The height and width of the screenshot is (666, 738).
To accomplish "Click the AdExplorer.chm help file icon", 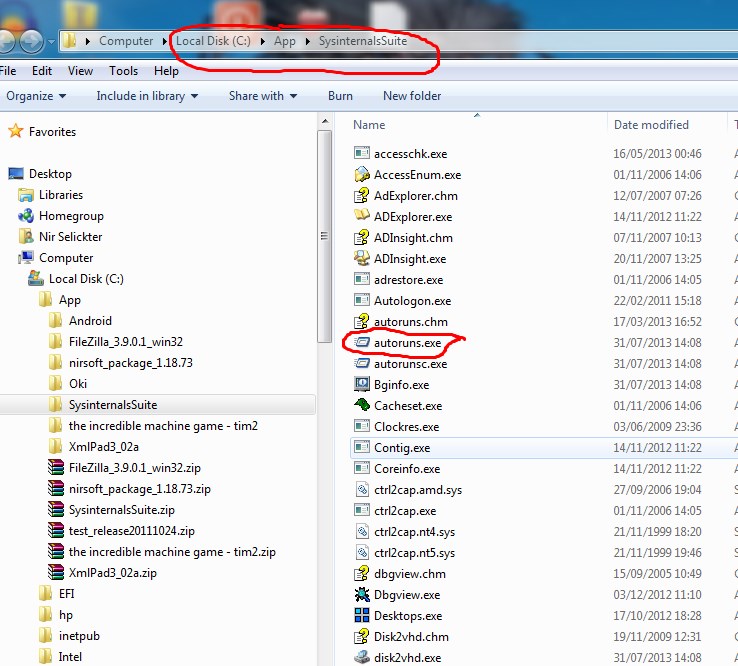I will click(361, 195).
